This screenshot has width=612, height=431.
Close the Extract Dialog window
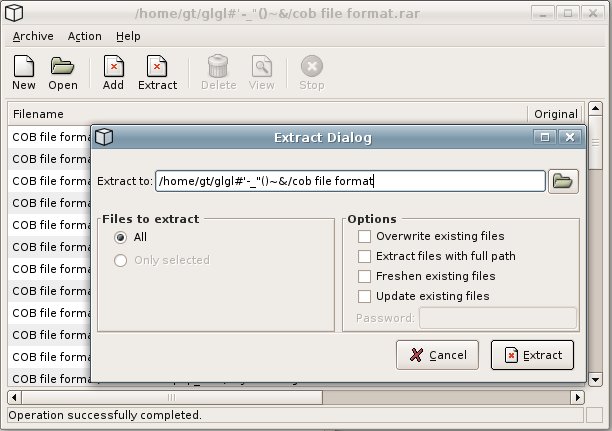coord(570,137)
